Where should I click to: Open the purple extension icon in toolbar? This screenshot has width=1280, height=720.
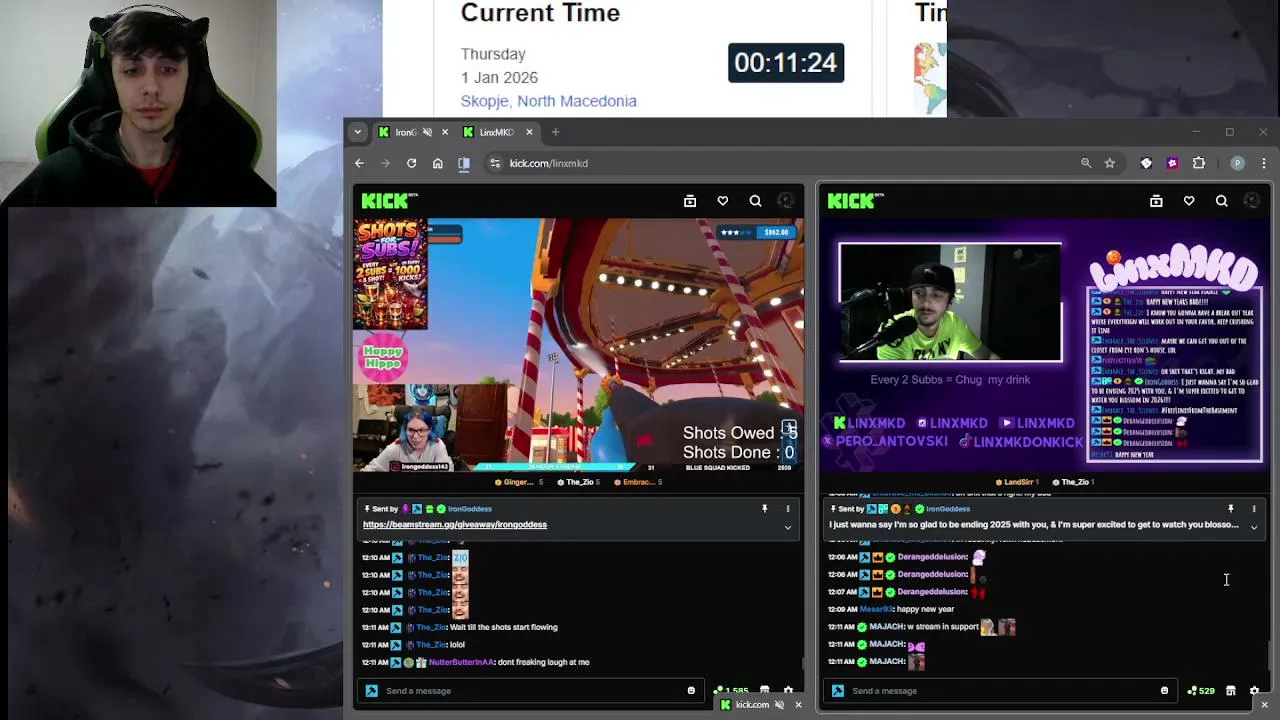(x=1172, y=163)
